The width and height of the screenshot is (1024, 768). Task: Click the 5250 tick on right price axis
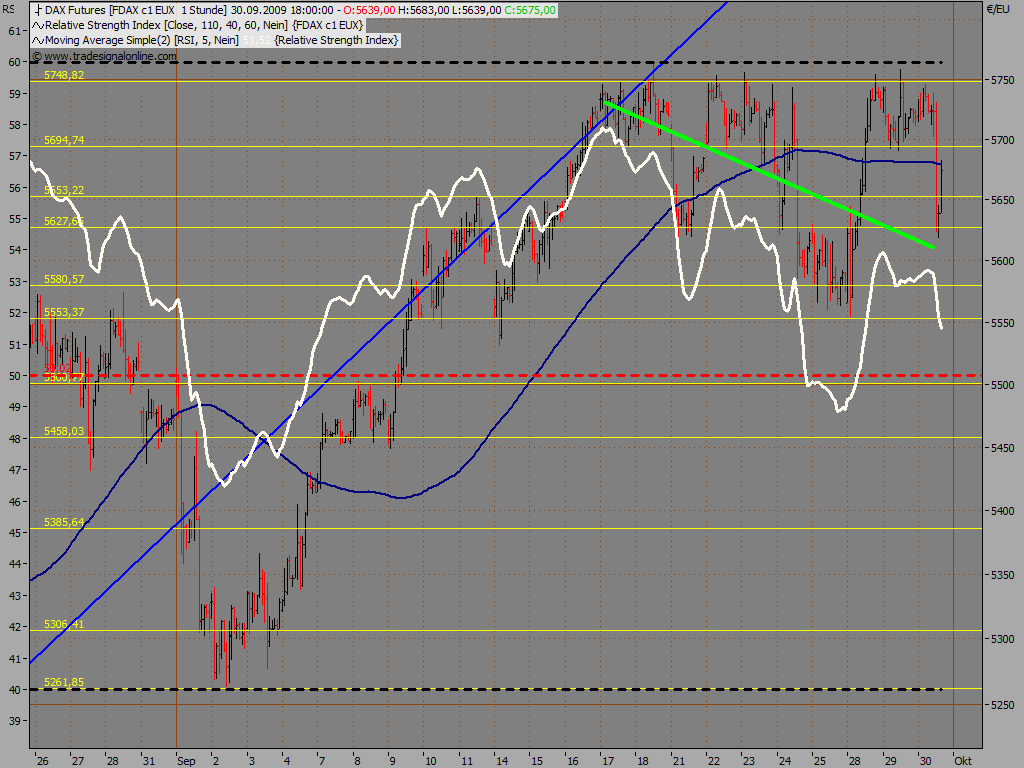1002,705
